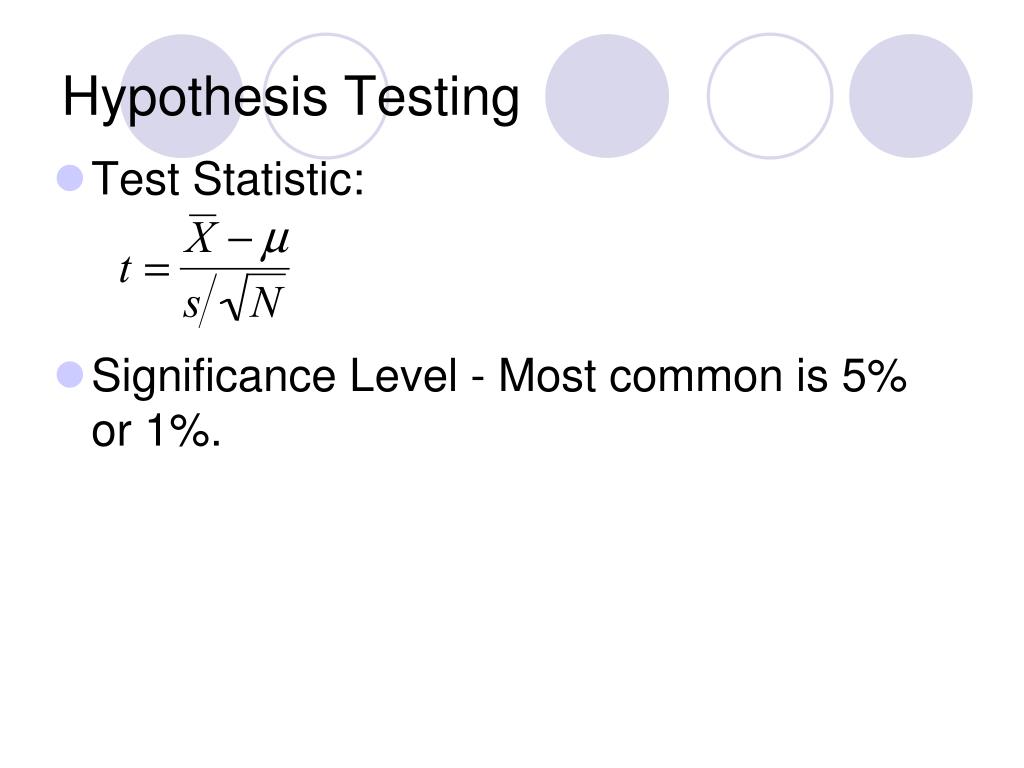Click the word 'Testing' in the title
The height and width of the screenshot is (768, 1024).
(432, 98)
